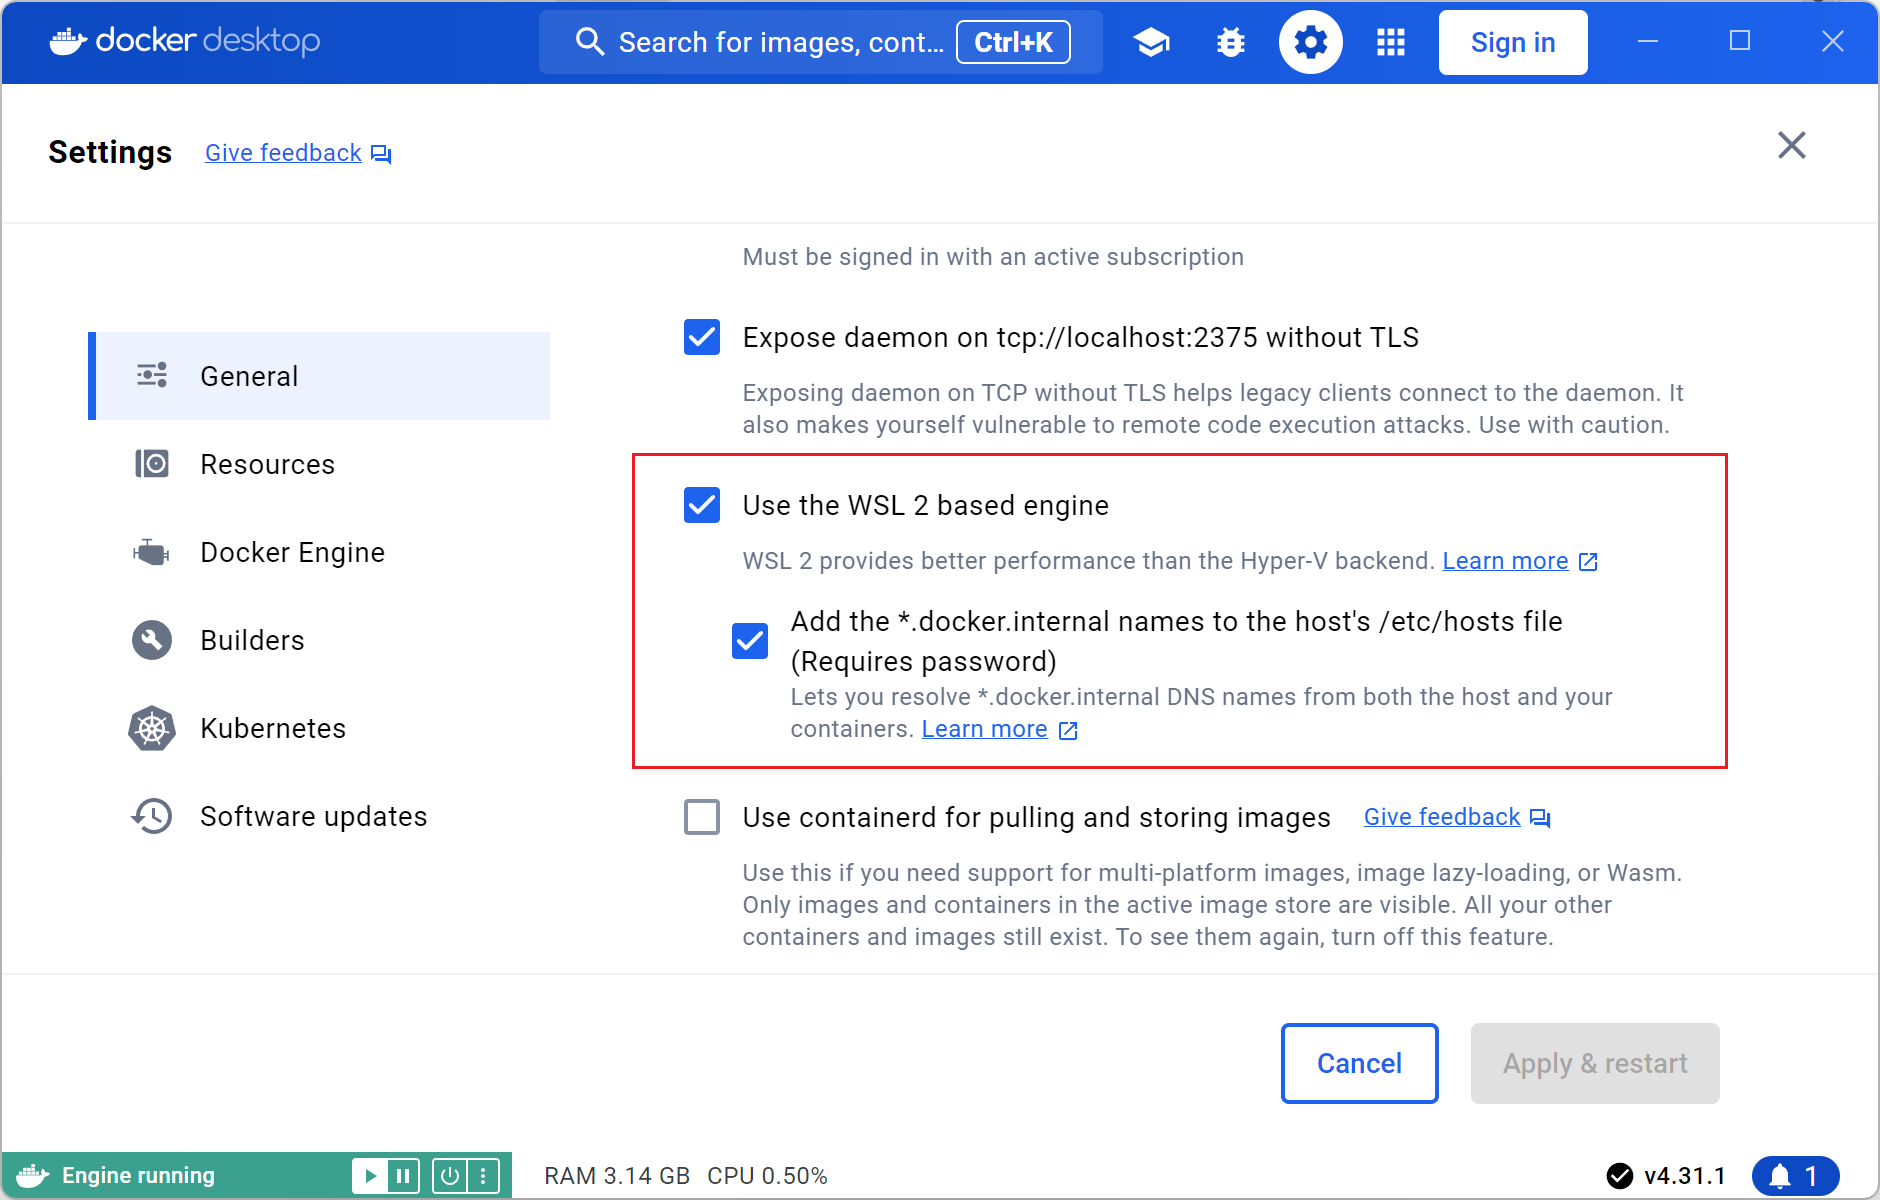
Task: Click the feedback chat icon beside Settings title
Action: pyautogui.click(x=381, y=154)
